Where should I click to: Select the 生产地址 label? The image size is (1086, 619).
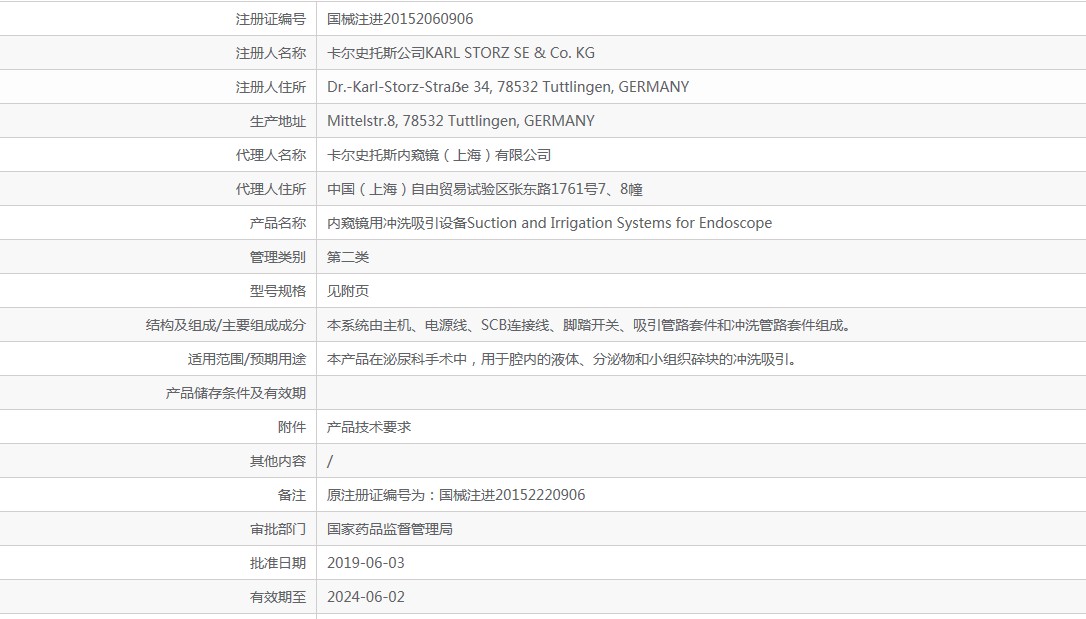click(x=278, y=120)
